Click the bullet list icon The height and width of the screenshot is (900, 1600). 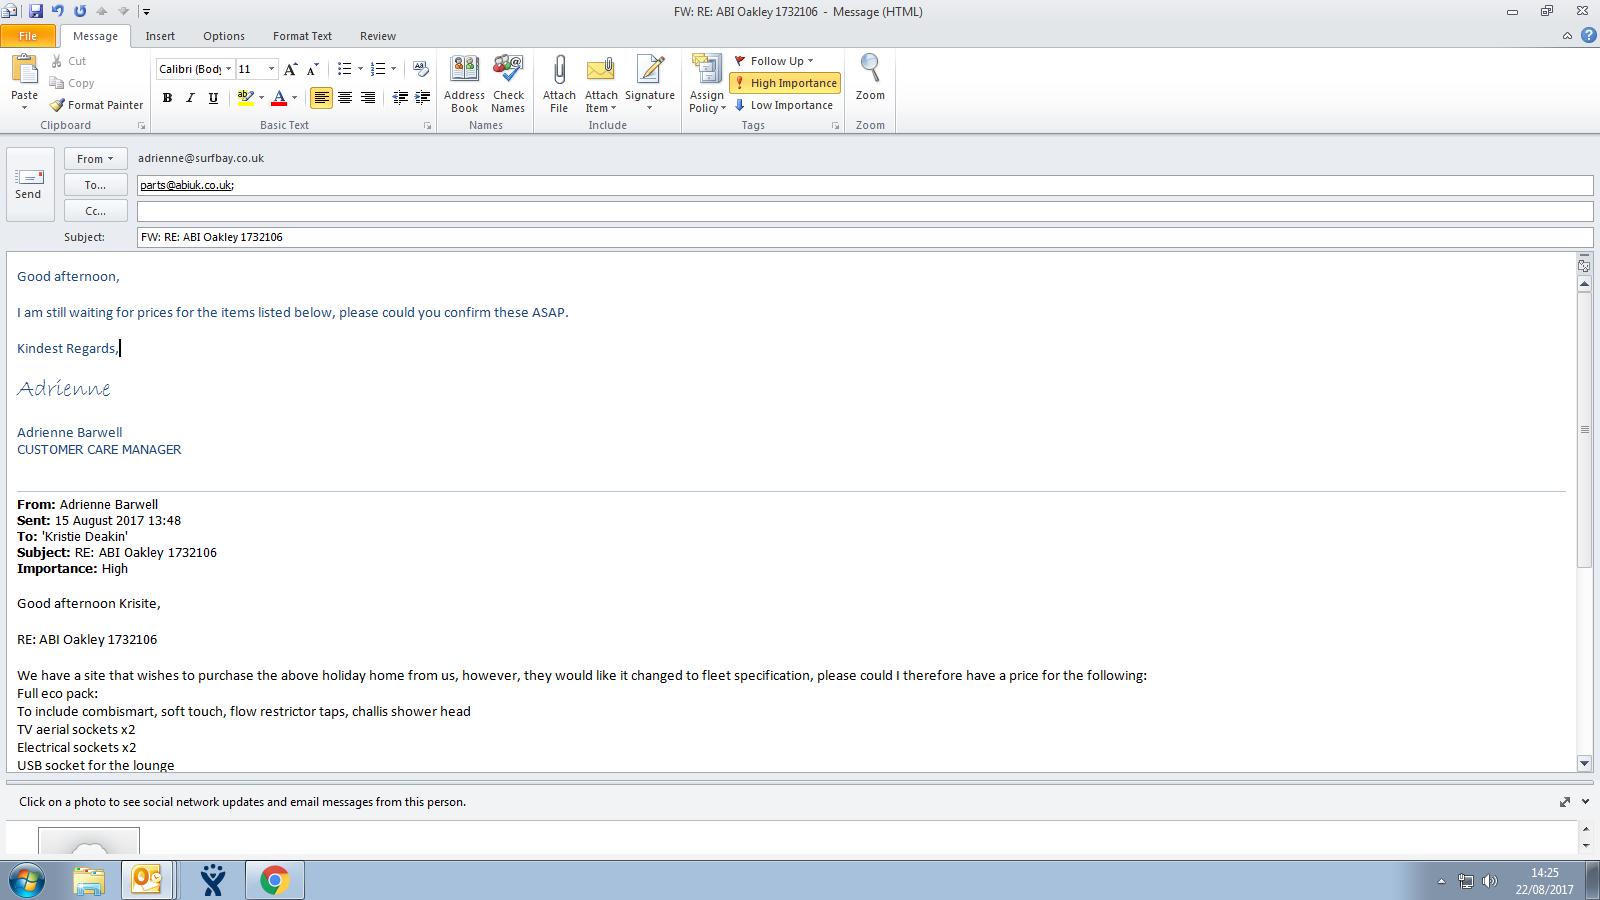click(344, 69)
